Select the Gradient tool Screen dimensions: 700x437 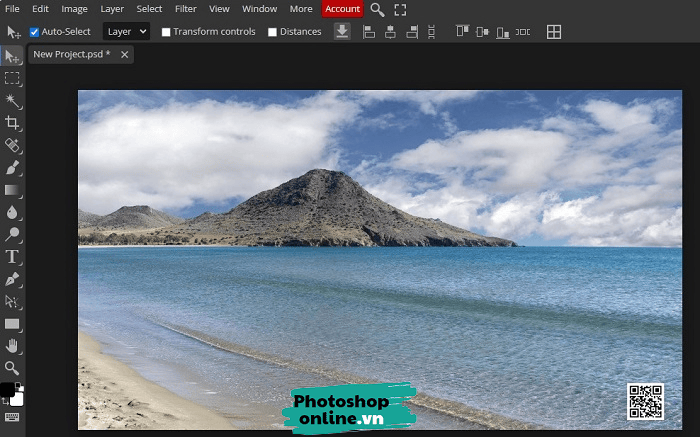[x=12, y=189]
